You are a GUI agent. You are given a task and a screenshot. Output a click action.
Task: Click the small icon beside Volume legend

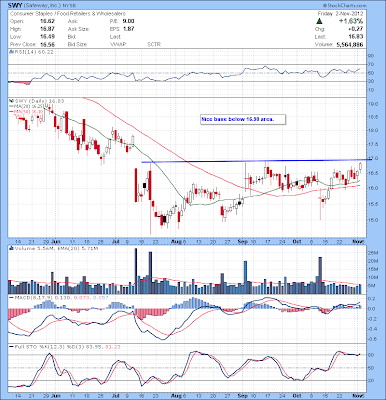tap(11, 248)
